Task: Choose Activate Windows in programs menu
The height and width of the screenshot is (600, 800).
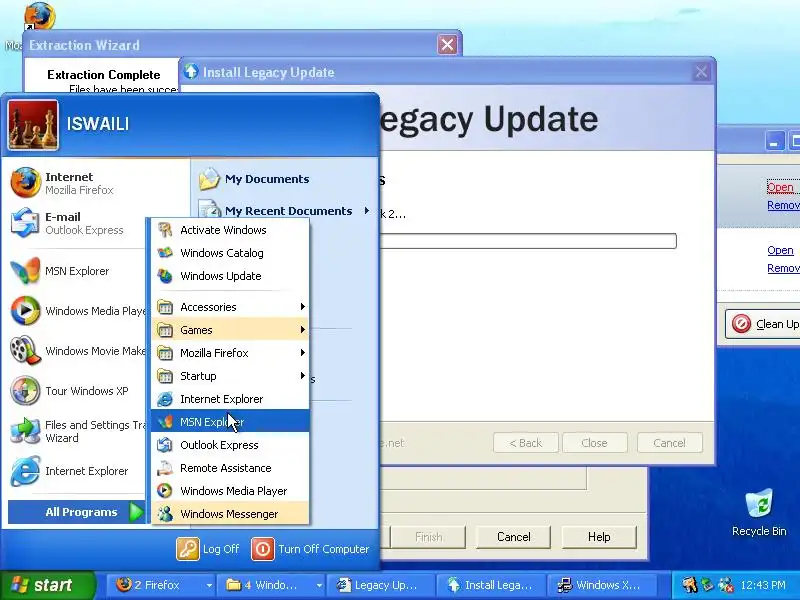Action: point(230,230)
